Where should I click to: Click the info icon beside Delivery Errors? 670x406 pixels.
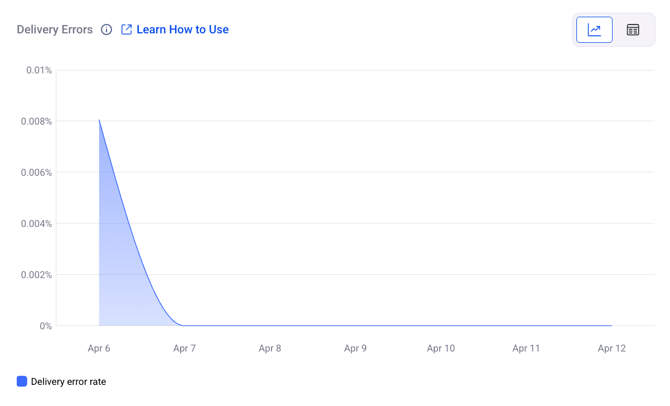click(x=106, y=30)
